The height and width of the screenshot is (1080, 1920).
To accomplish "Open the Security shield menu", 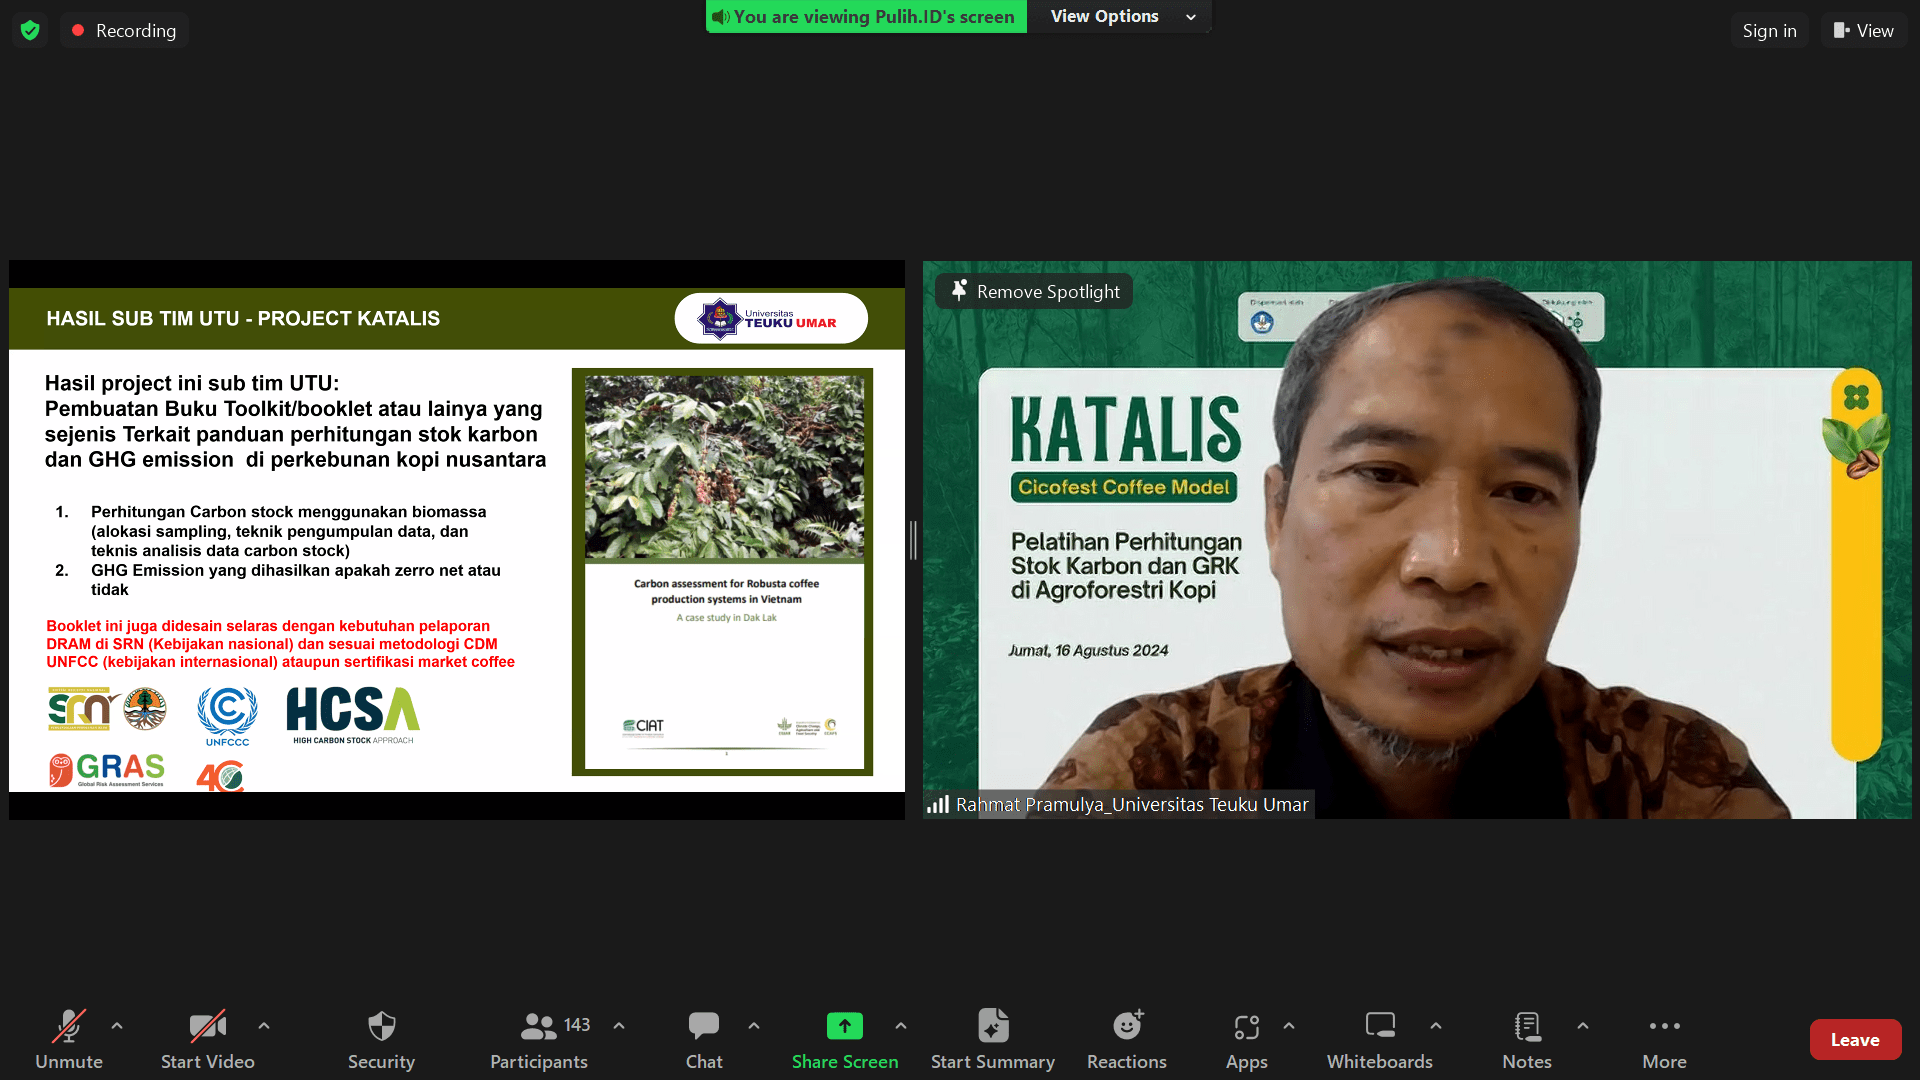I will [381, 1040].
